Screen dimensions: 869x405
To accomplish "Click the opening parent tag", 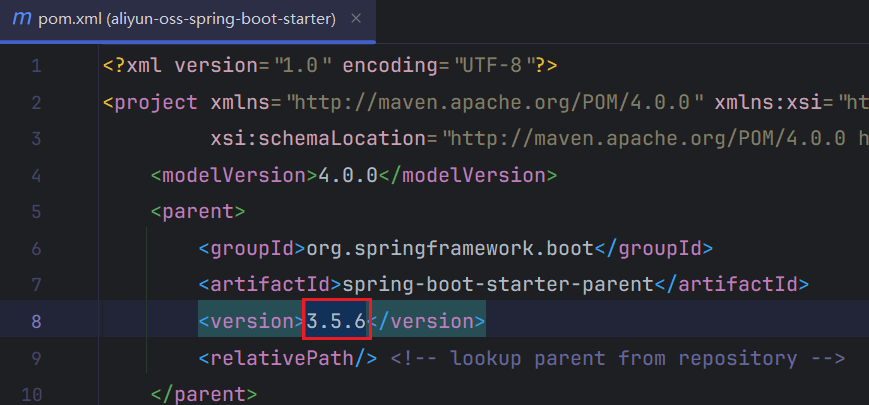I will [197, 211].
